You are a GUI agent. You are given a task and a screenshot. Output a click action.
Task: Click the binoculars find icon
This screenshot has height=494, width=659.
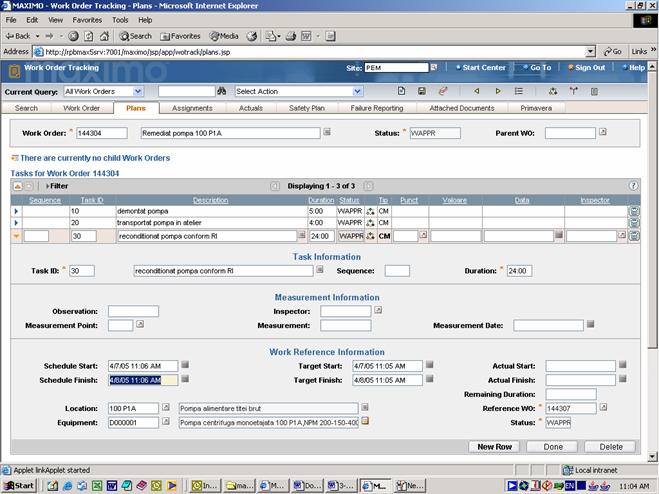[x=221, y=91]
